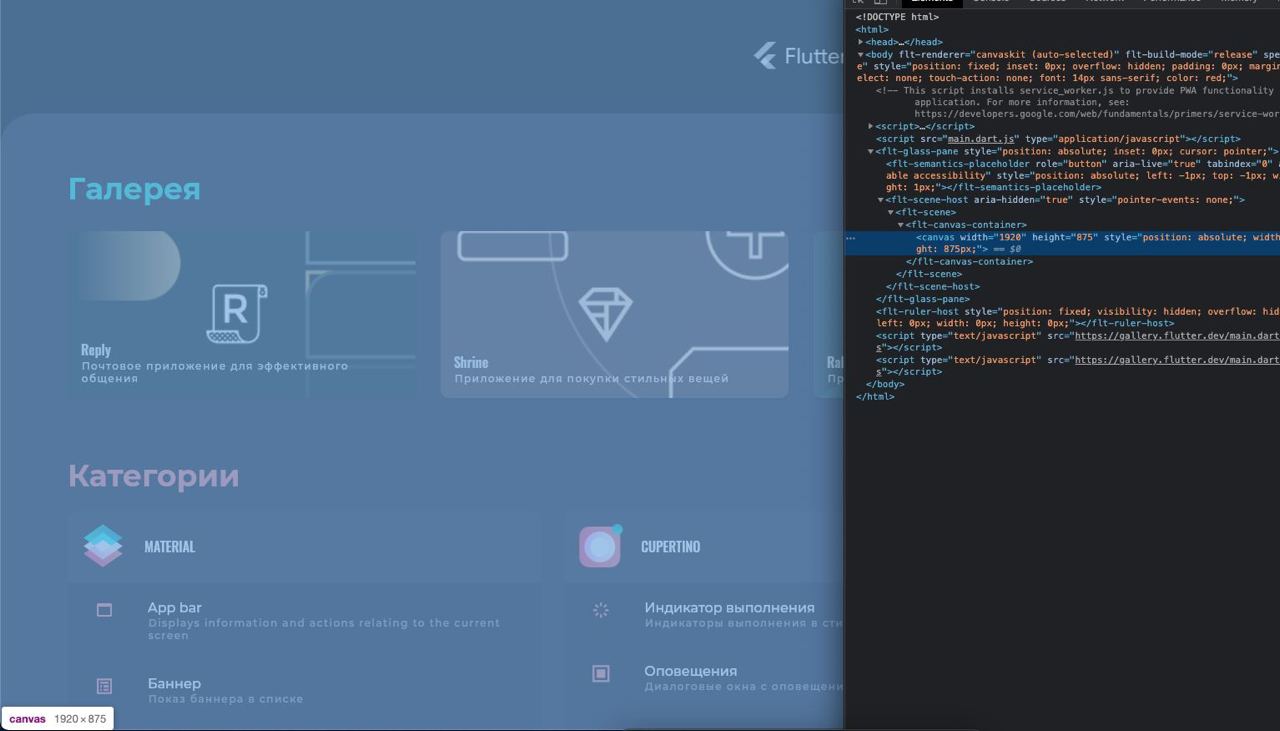Click the Баннер list icon
The image size is (1280, 731).
(104, 686)
